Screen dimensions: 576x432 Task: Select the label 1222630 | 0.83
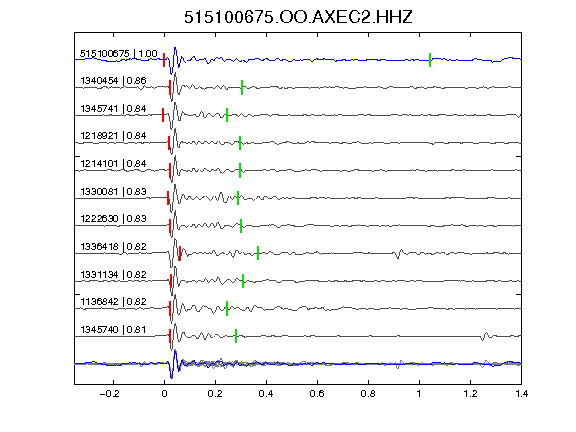(x=114, y=219)
